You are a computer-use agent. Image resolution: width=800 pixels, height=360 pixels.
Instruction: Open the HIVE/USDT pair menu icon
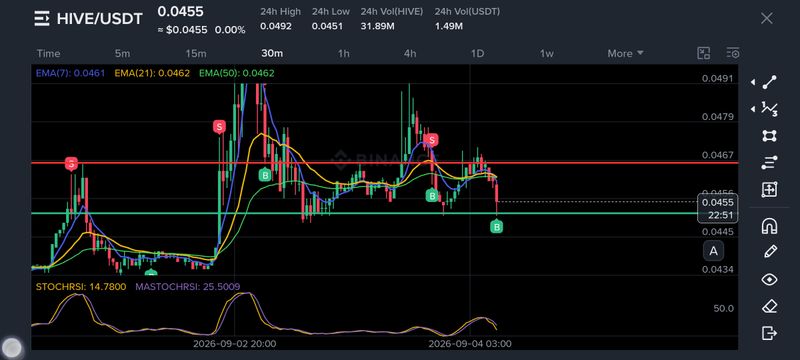click(42, 19)
